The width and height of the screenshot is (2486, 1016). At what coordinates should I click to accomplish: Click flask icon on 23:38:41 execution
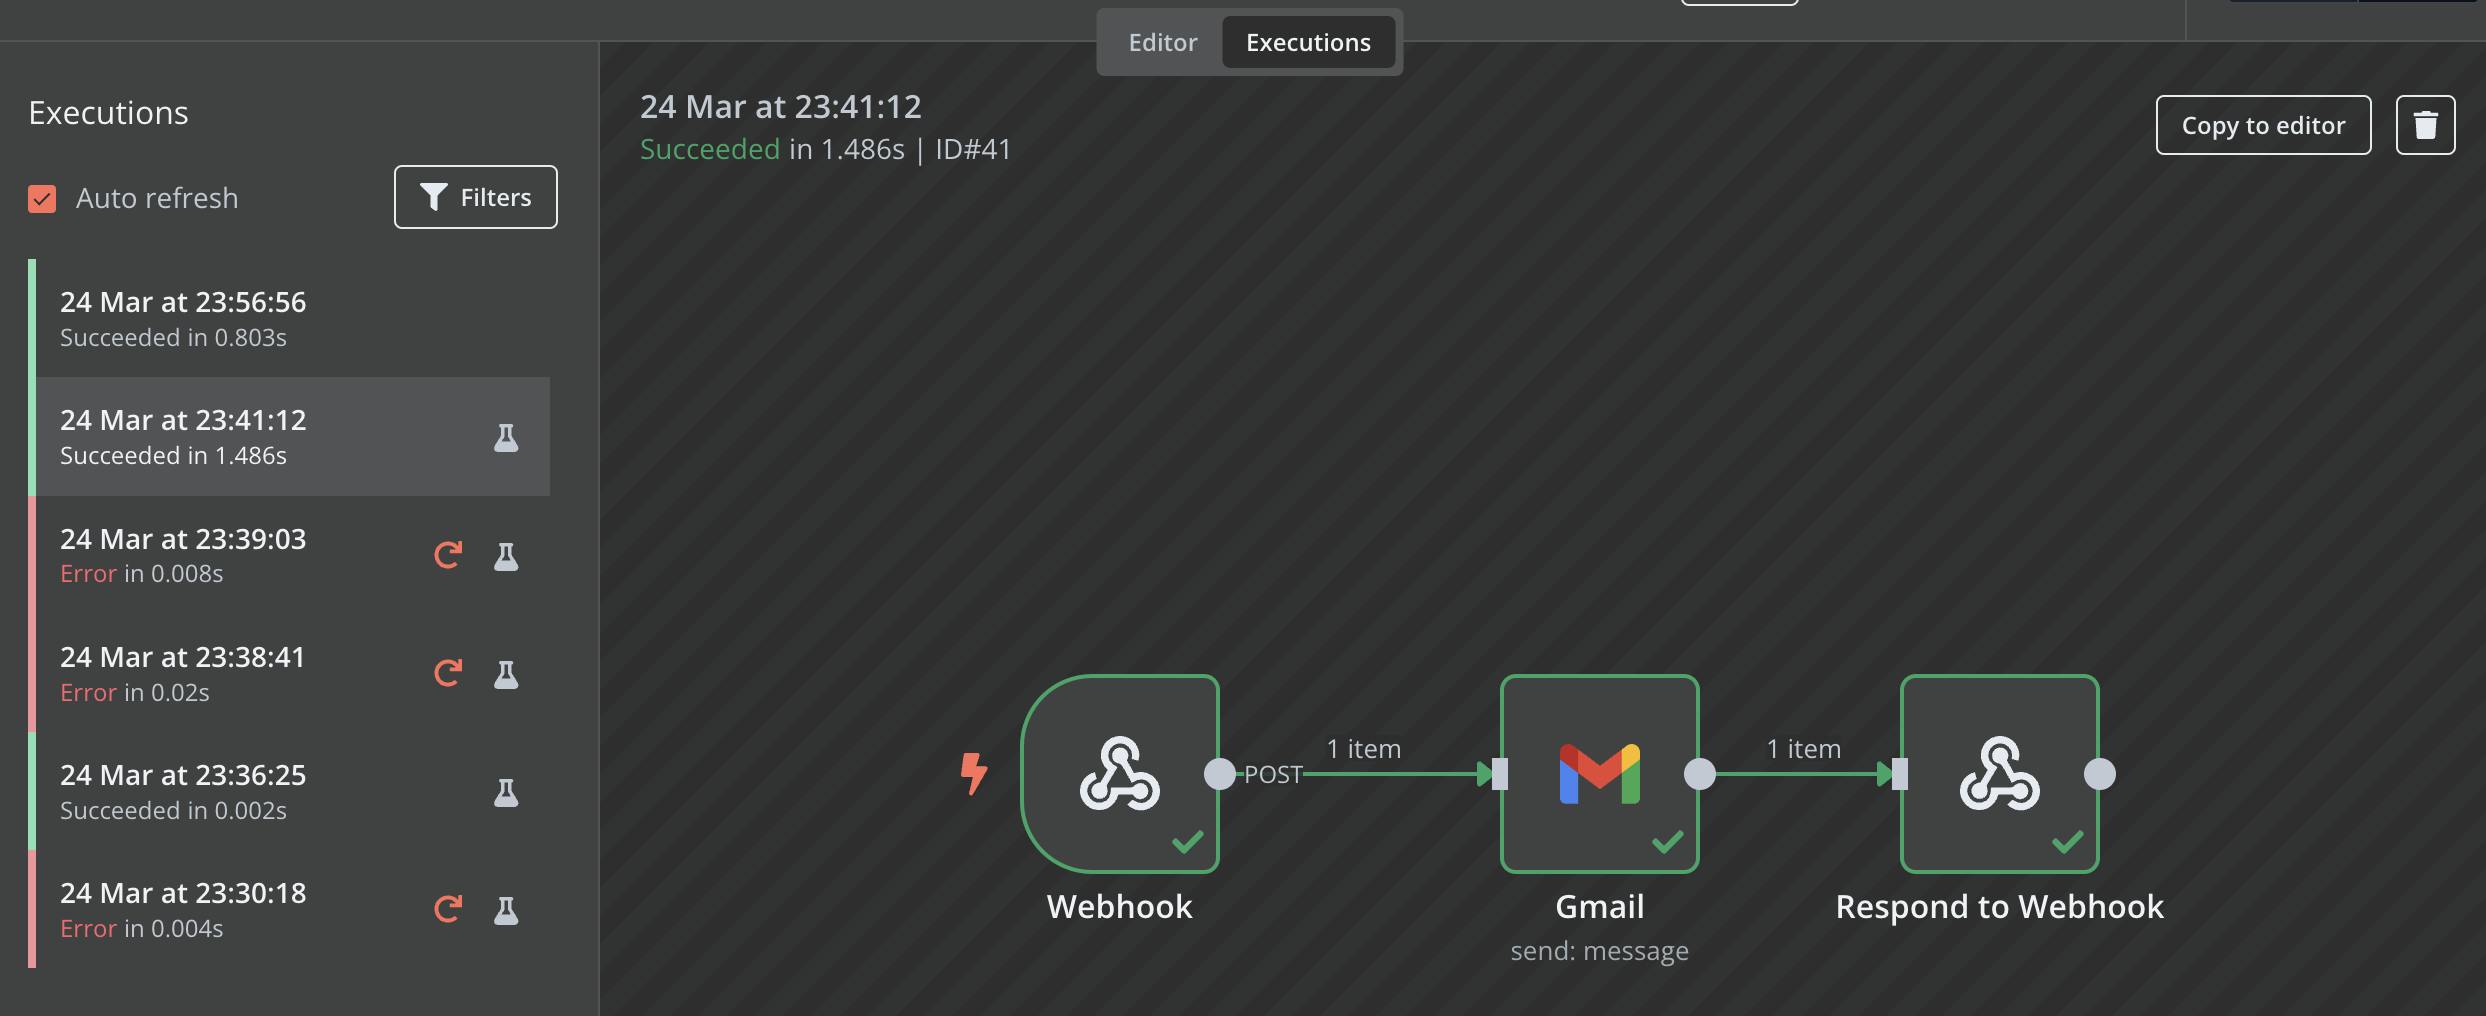tap(506, 674)
